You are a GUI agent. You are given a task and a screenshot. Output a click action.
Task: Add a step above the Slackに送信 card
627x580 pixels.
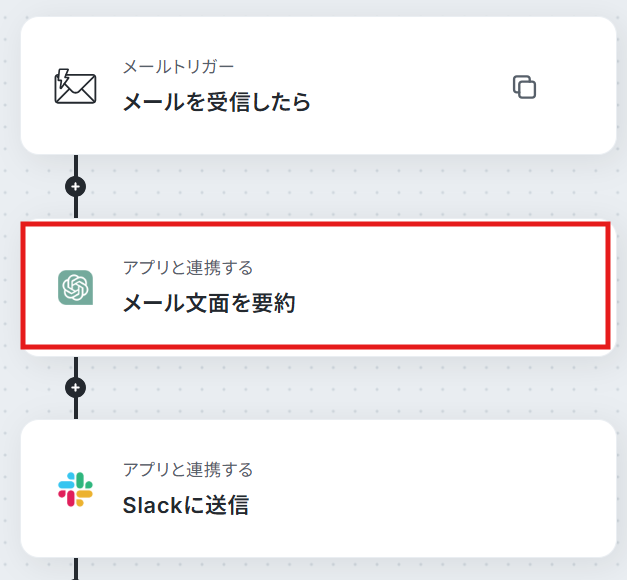click(x=76, y=388)
